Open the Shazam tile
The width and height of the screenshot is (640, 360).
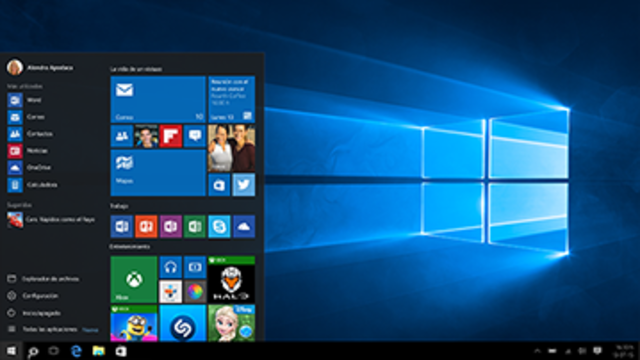click(182, 323)
